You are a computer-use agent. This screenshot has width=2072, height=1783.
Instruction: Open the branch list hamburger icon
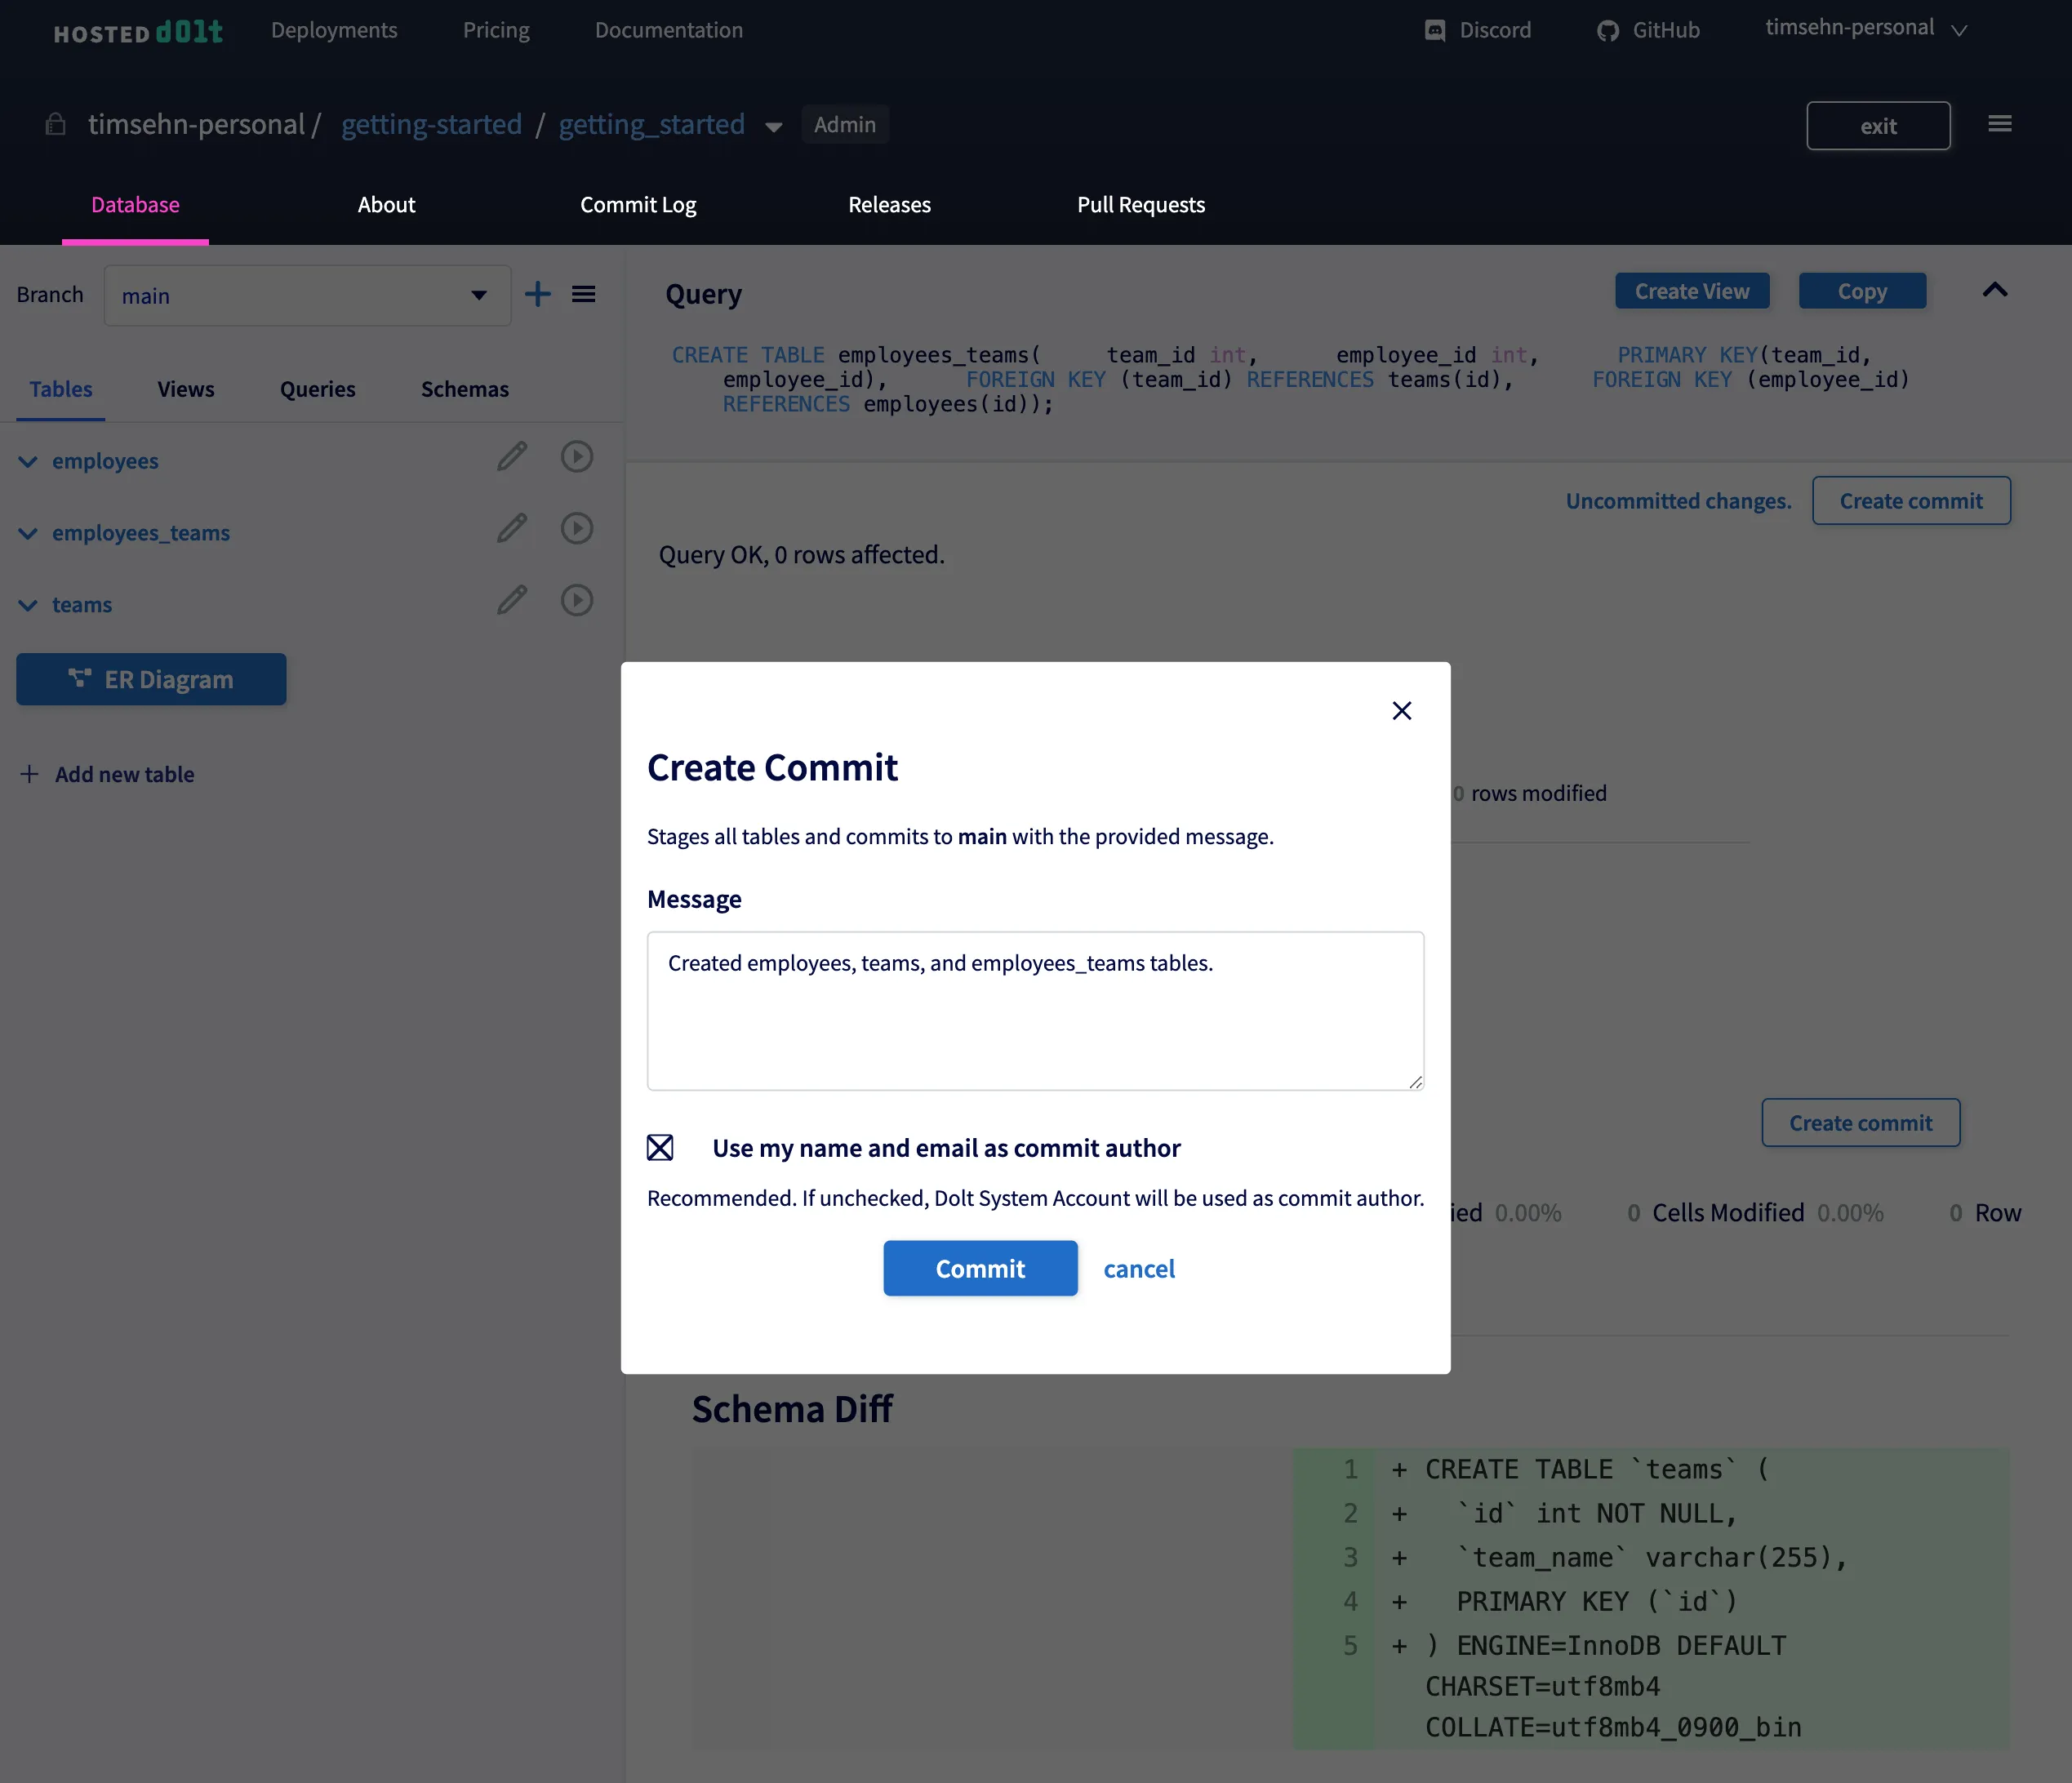584,293
